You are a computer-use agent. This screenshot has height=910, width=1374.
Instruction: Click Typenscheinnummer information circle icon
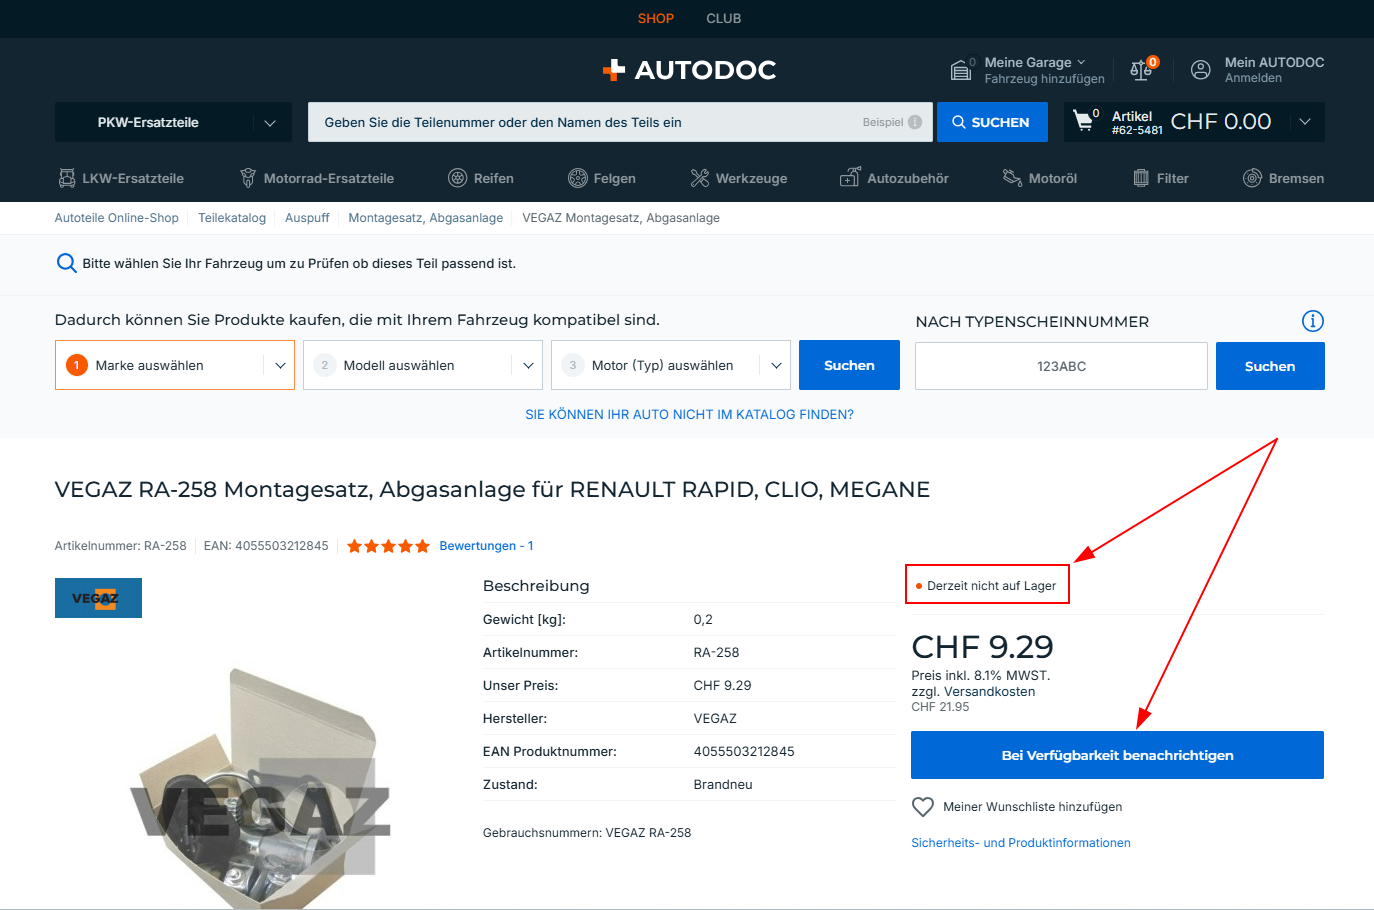coord(1313,321)
